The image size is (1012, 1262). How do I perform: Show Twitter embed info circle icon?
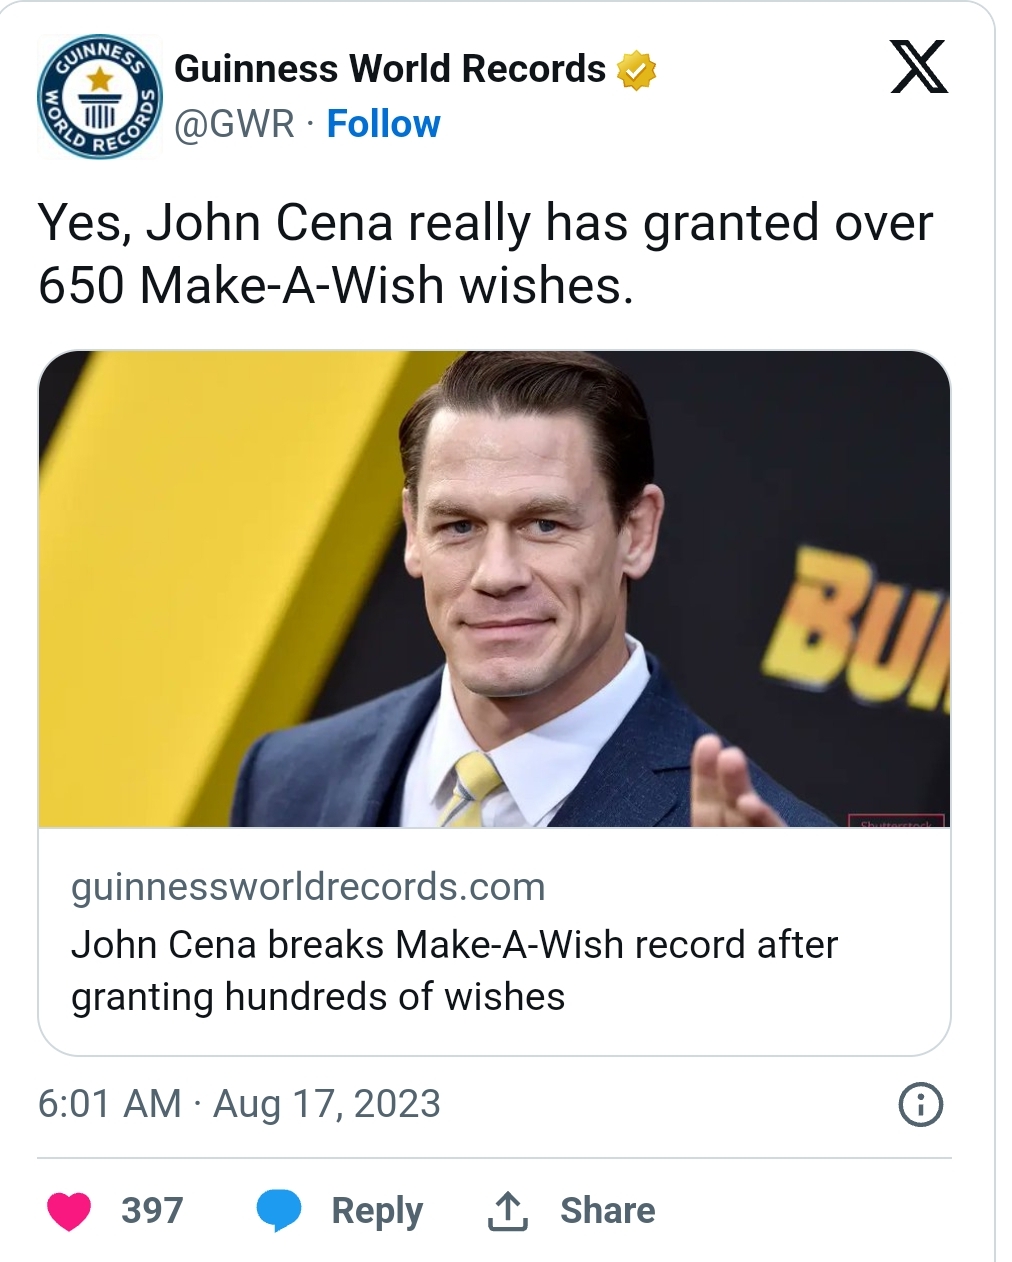[x=920, y=1105]
